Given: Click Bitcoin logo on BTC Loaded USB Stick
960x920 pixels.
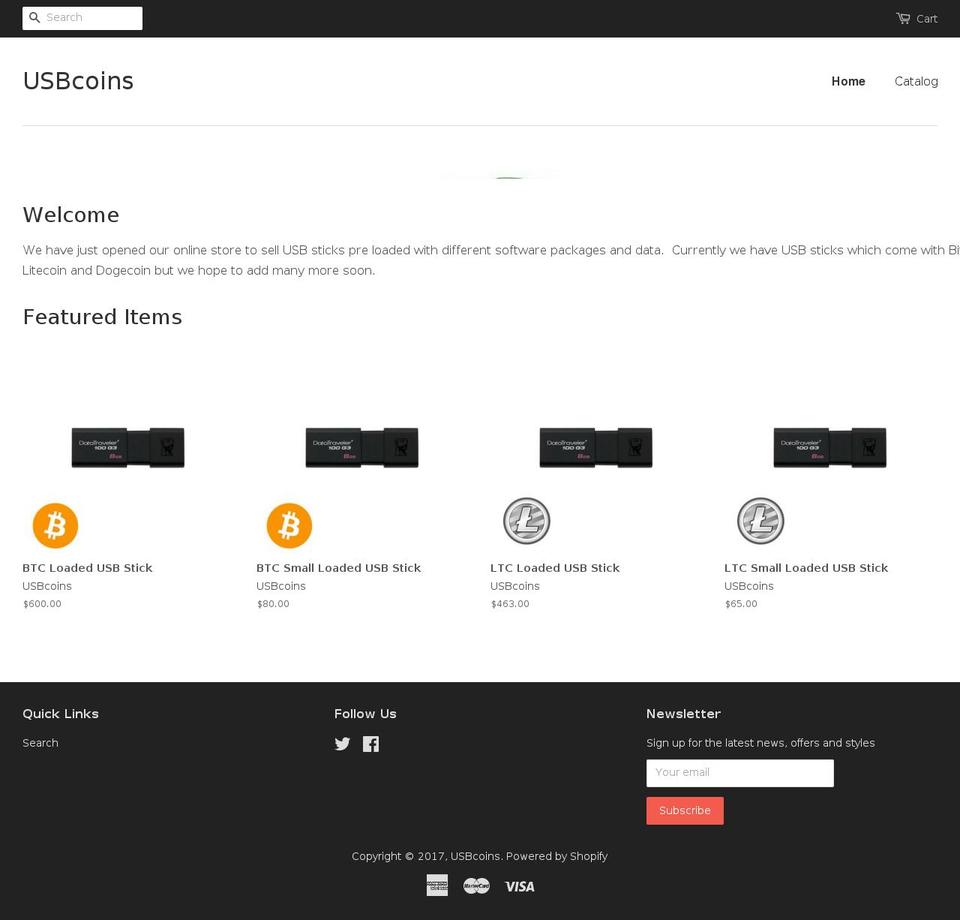Looking at the screenshot, I should [x=55, y=525].
